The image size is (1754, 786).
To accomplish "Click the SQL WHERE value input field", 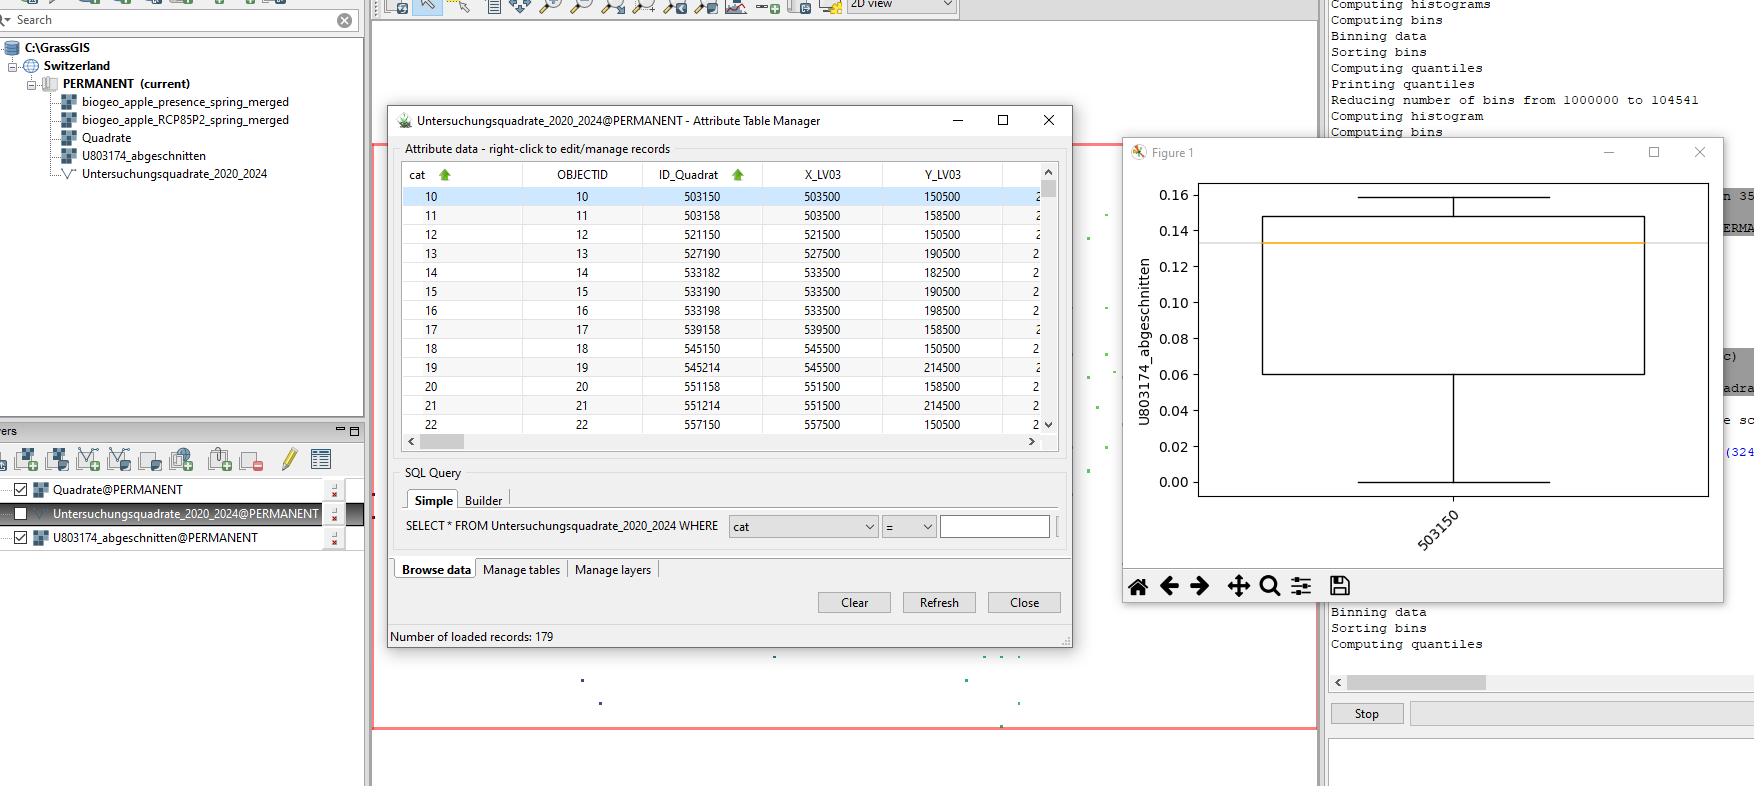I will pos(995,527).
